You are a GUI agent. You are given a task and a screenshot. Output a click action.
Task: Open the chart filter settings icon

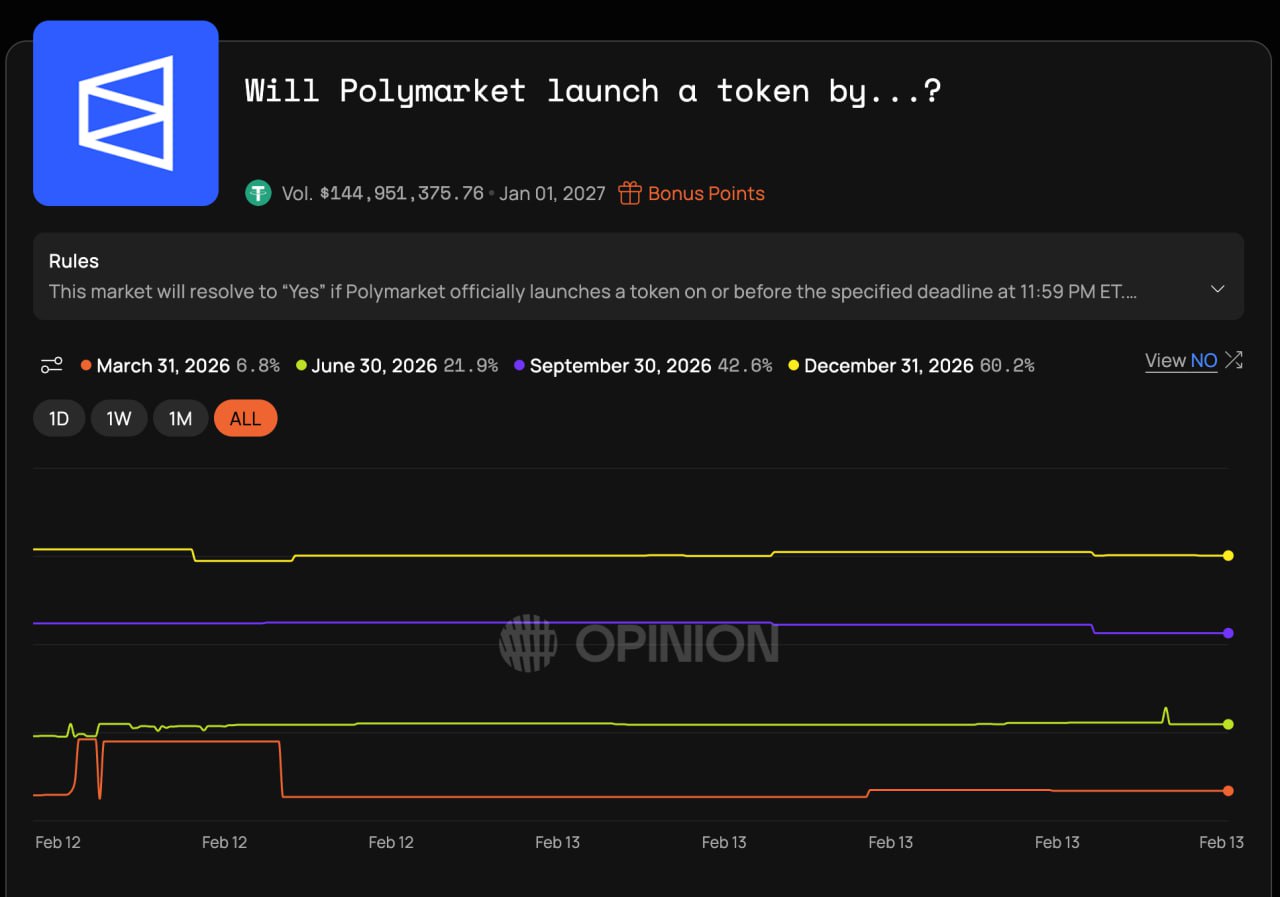[x=52, y=366]
